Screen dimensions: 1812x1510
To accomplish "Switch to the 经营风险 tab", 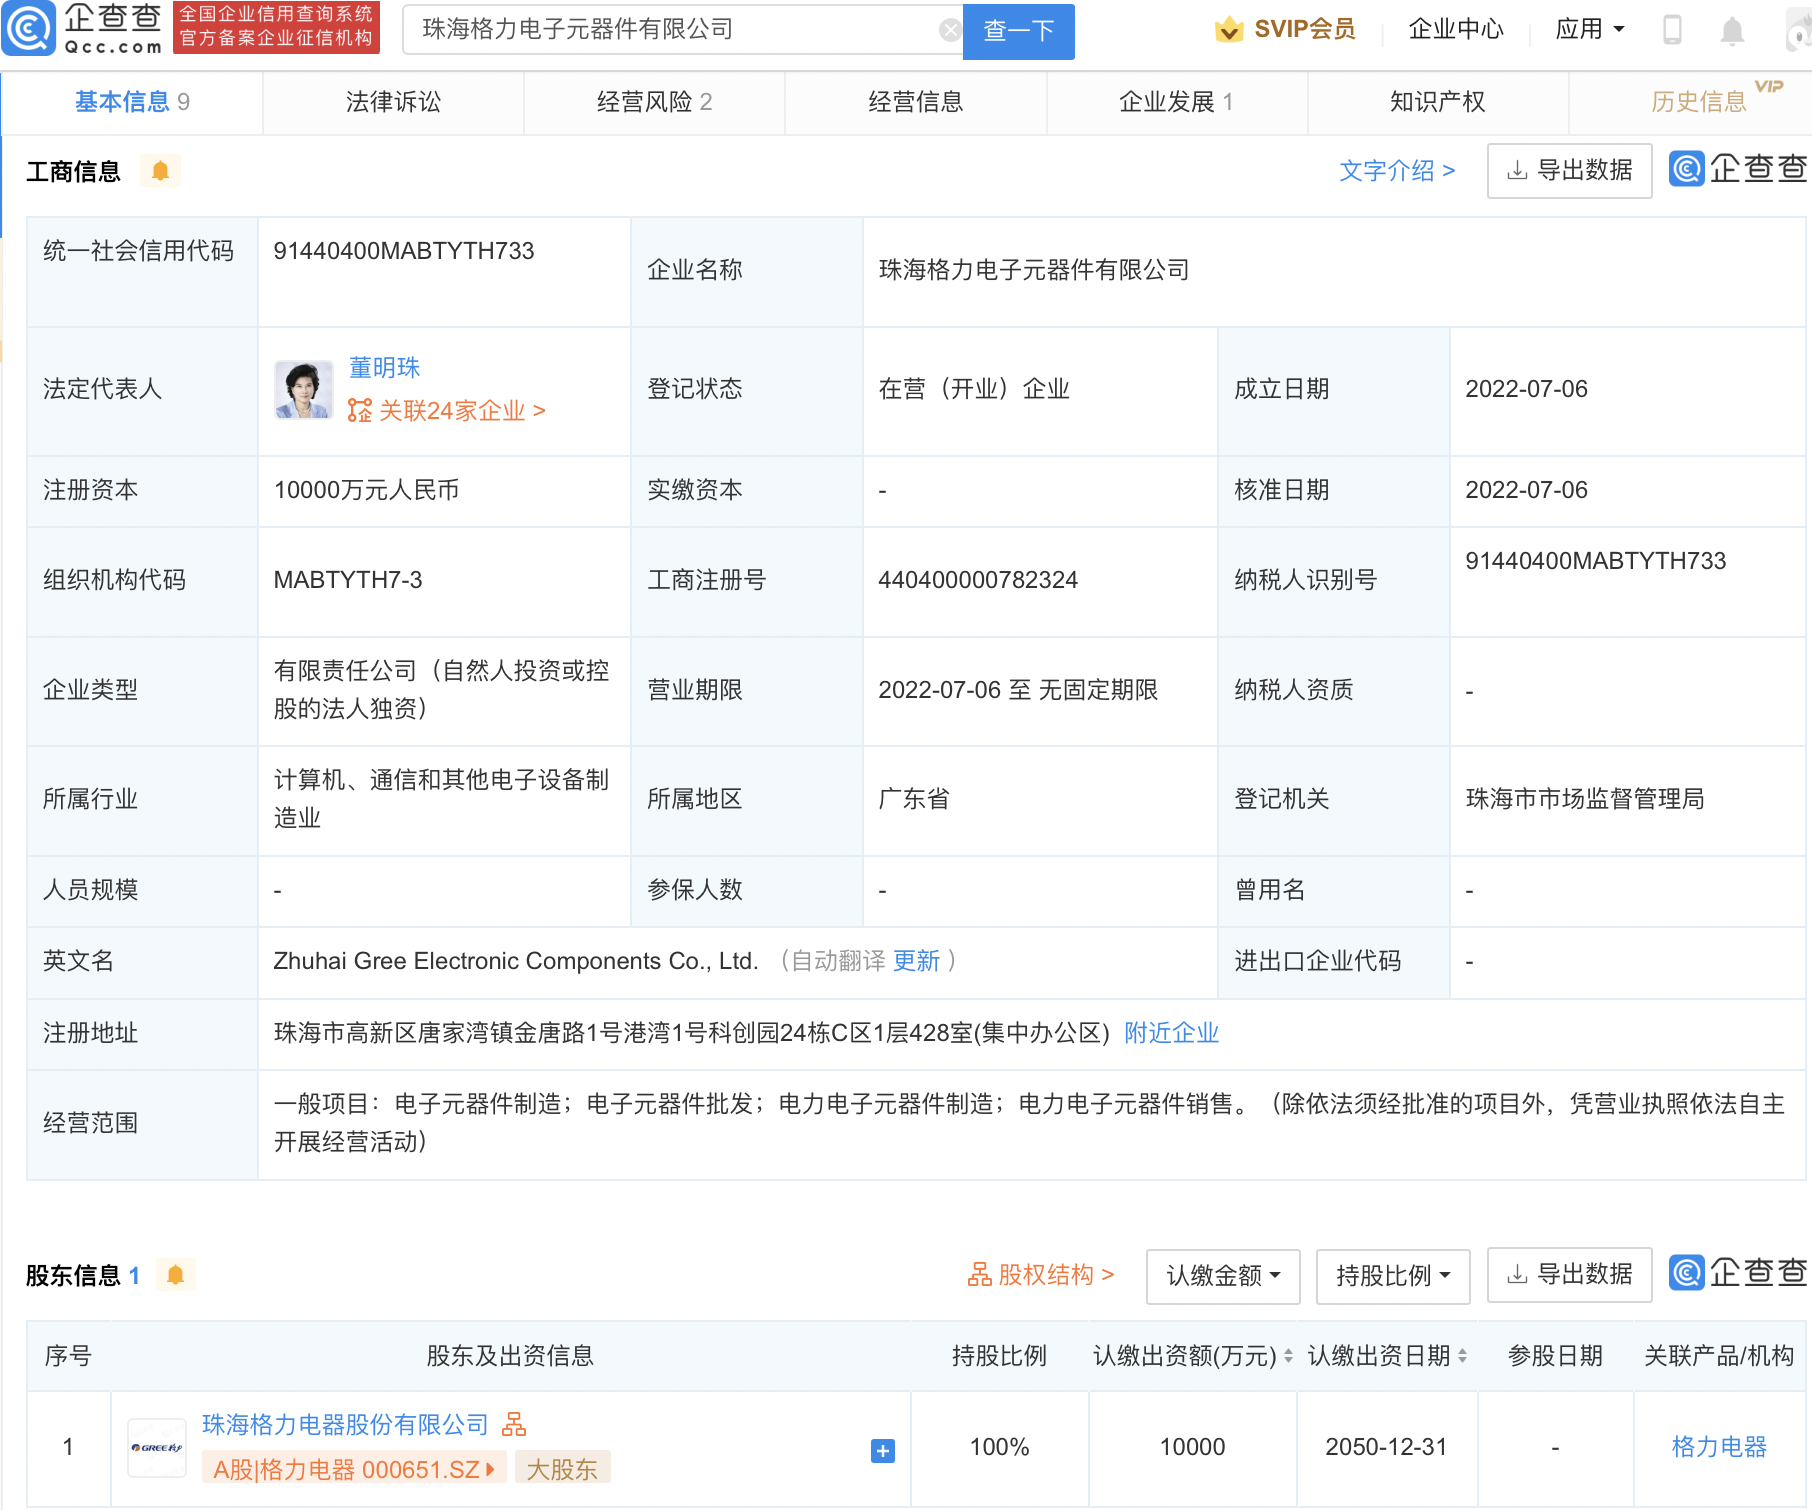I will pyautogui.click(x=654, y=102).
